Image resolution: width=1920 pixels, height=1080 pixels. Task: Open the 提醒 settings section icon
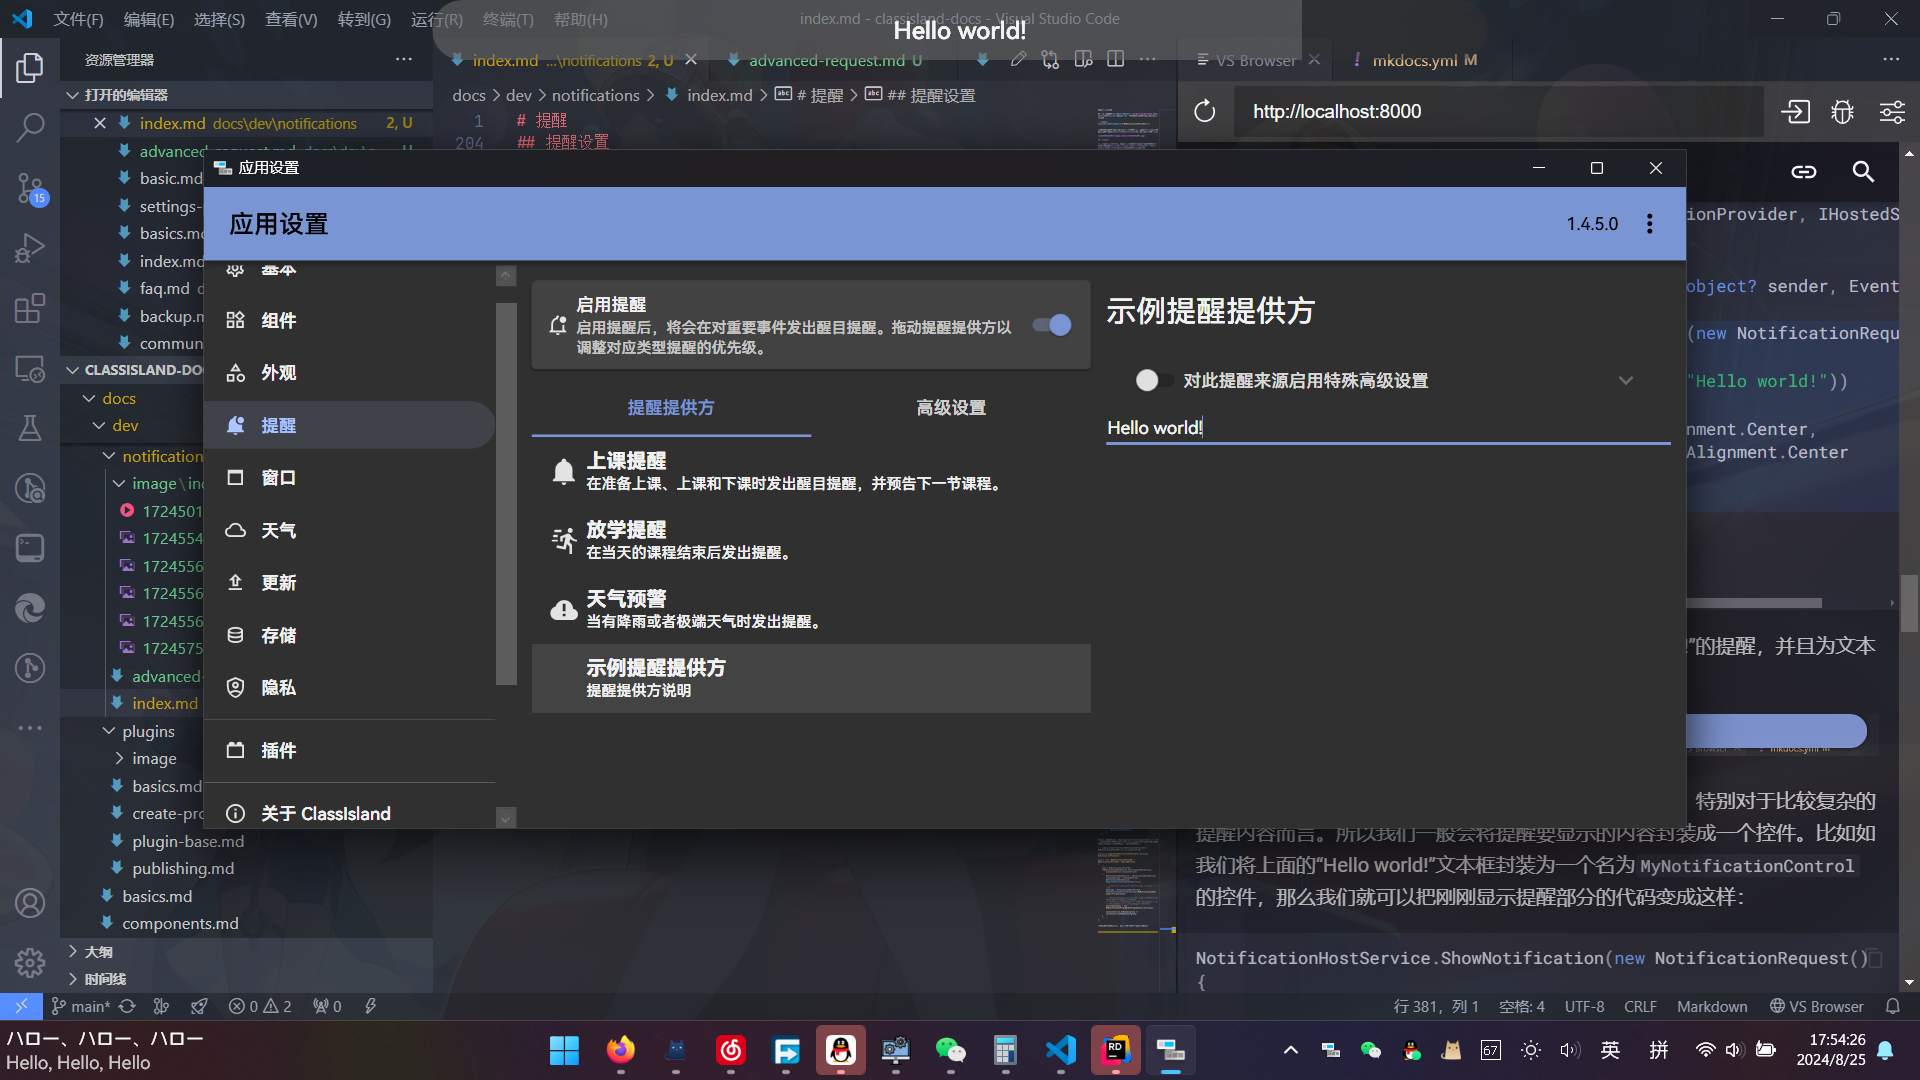point(235,425)
